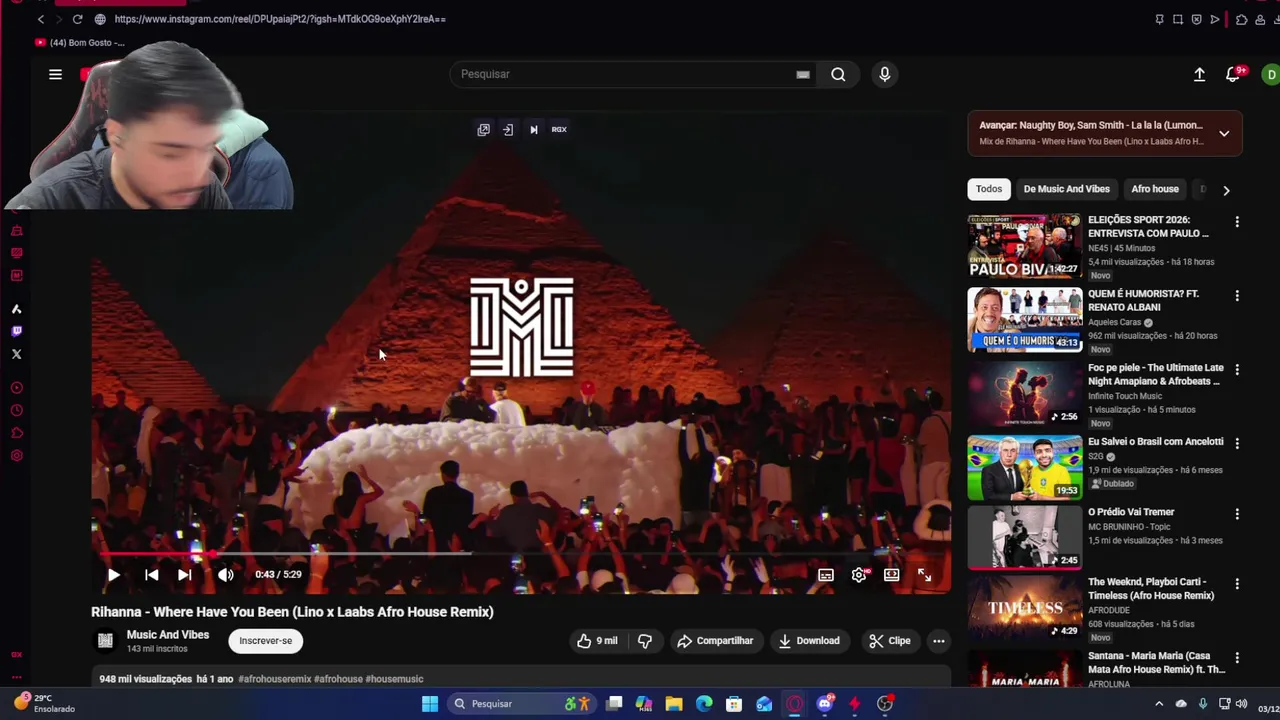Open more actions menu below the video
Image resolution: width=1280 pixels, height=720 pixels.
pyautogui.click(x=938, y=641)
